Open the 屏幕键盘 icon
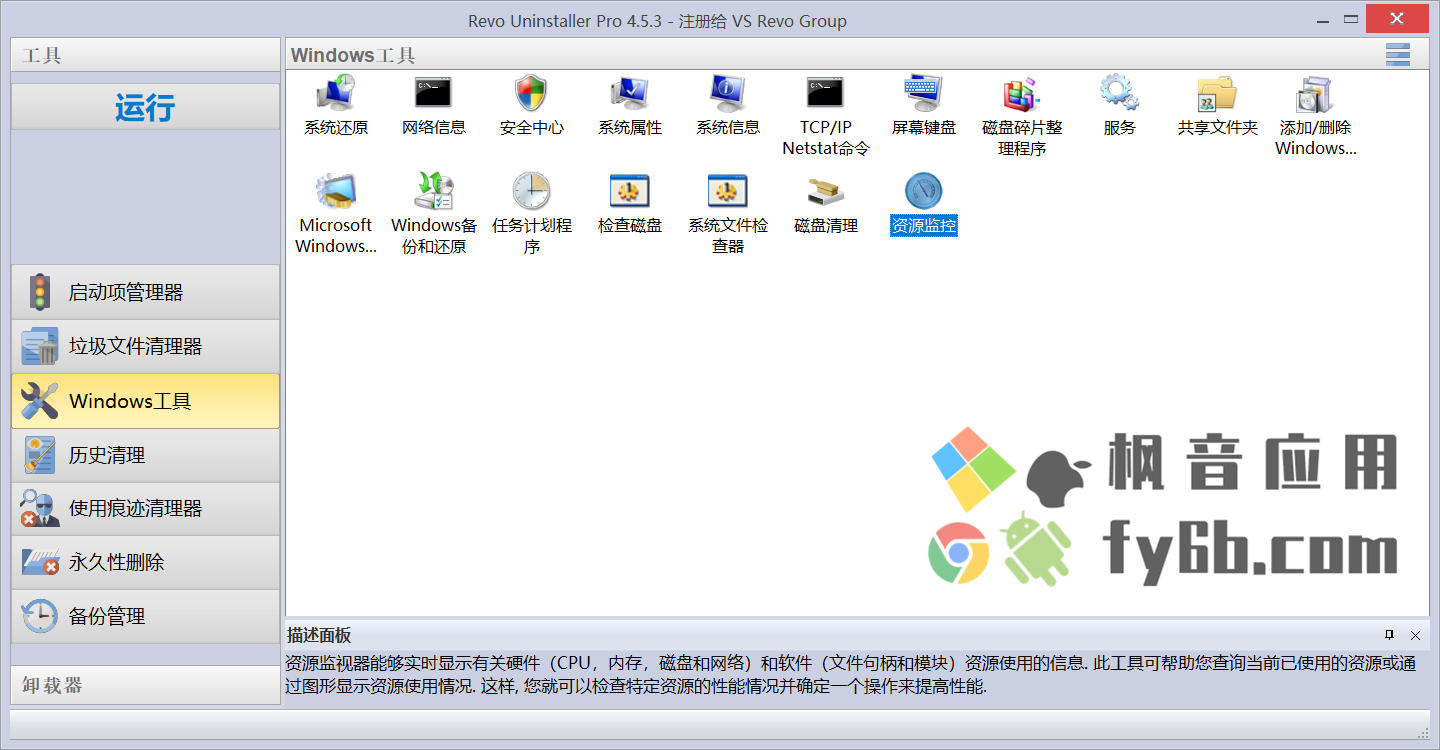 [x=924, y=94]
